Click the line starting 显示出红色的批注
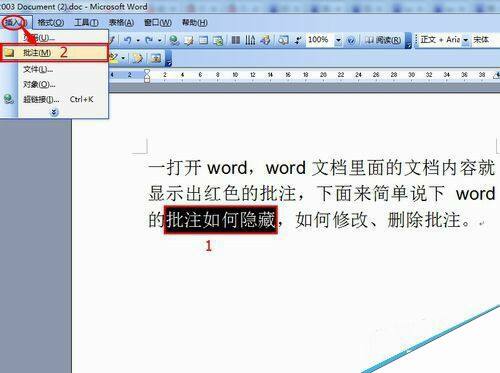The height and width of the screenshot is (373, 500). coord(322,193)
